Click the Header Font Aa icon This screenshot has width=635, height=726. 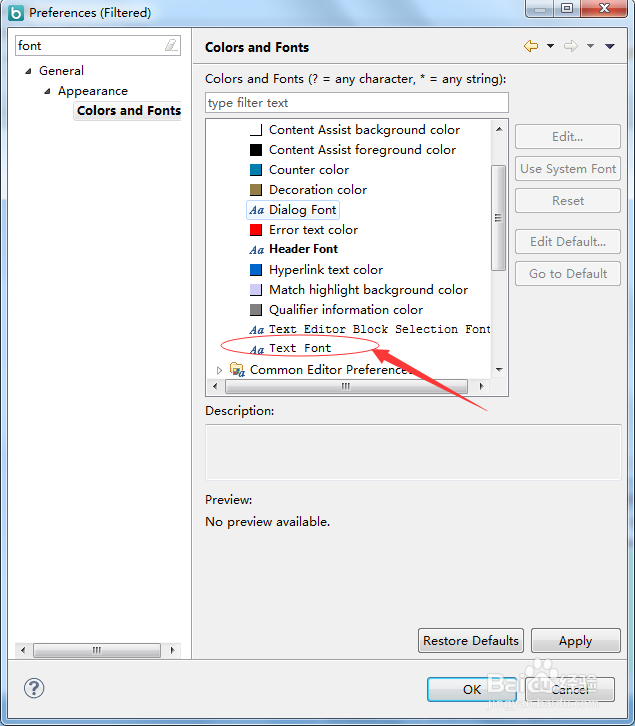pos(257,250)
